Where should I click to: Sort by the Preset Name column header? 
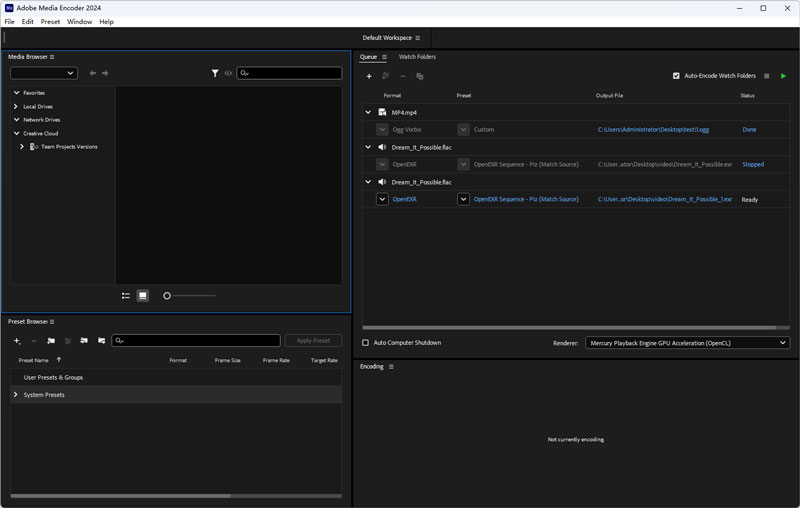coord(34,361)
